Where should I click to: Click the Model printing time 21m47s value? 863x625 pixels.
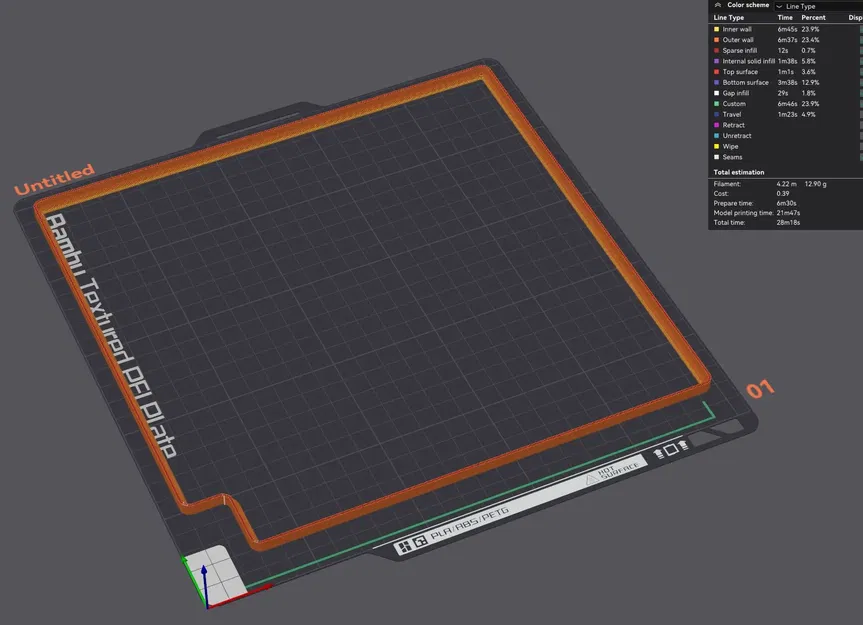pyautogui.click(x=788, y=213)
